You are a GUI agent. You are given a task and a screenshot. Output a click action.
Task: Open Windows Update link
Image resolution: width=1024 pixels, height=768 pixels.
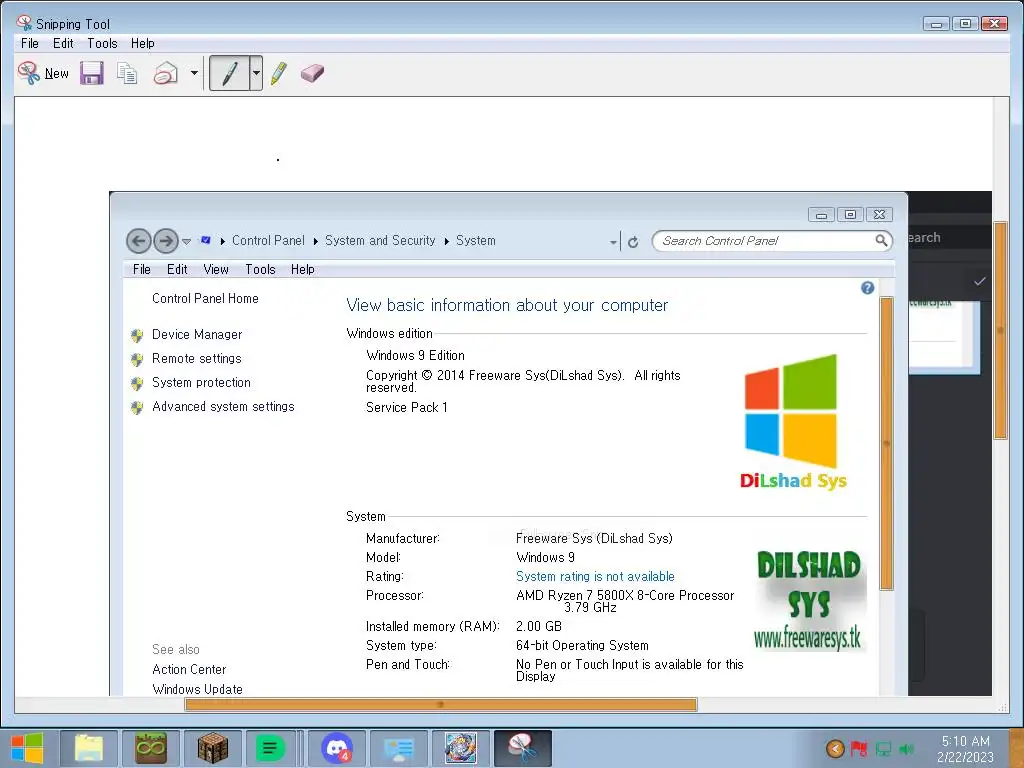click(197, 689)
